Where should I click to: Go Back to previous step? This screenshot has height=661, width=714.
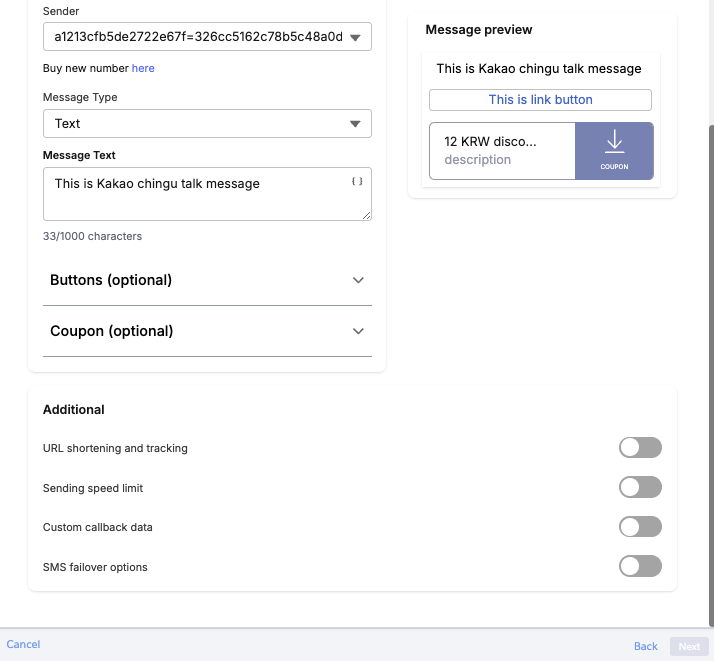[646, 647]
